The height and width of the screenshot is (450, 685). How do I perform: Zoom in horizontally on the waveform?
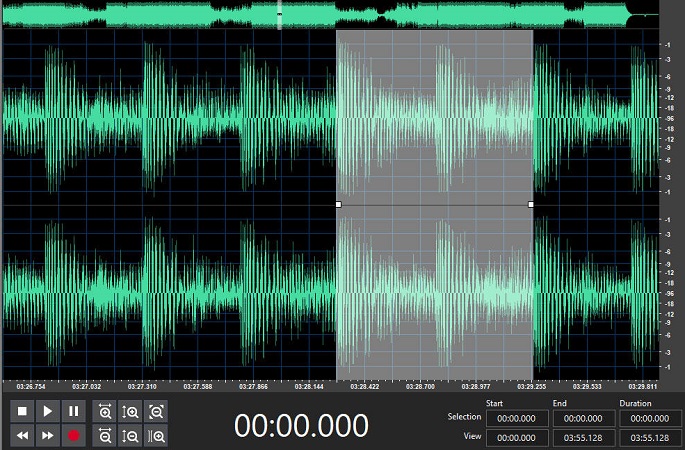click(x=105, y=411)
